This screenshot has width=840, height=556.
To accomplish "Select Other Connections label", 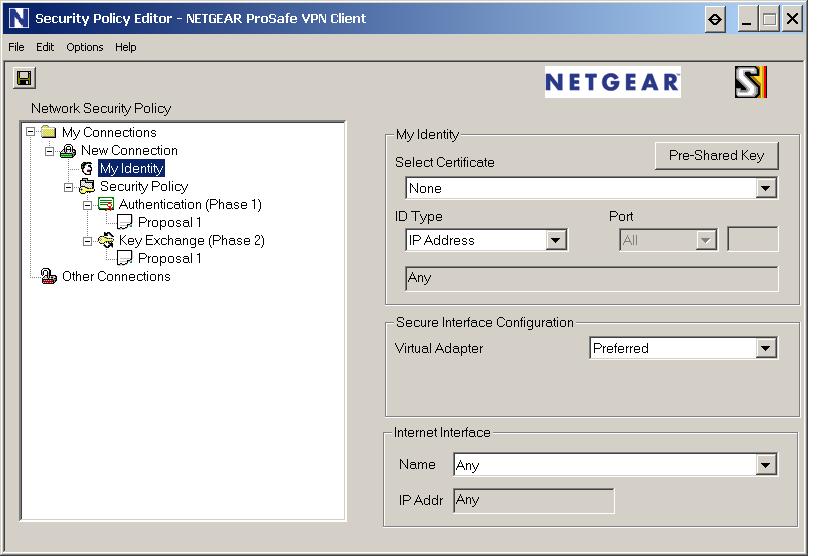I will pyautogui.click(x=116, y=276).
